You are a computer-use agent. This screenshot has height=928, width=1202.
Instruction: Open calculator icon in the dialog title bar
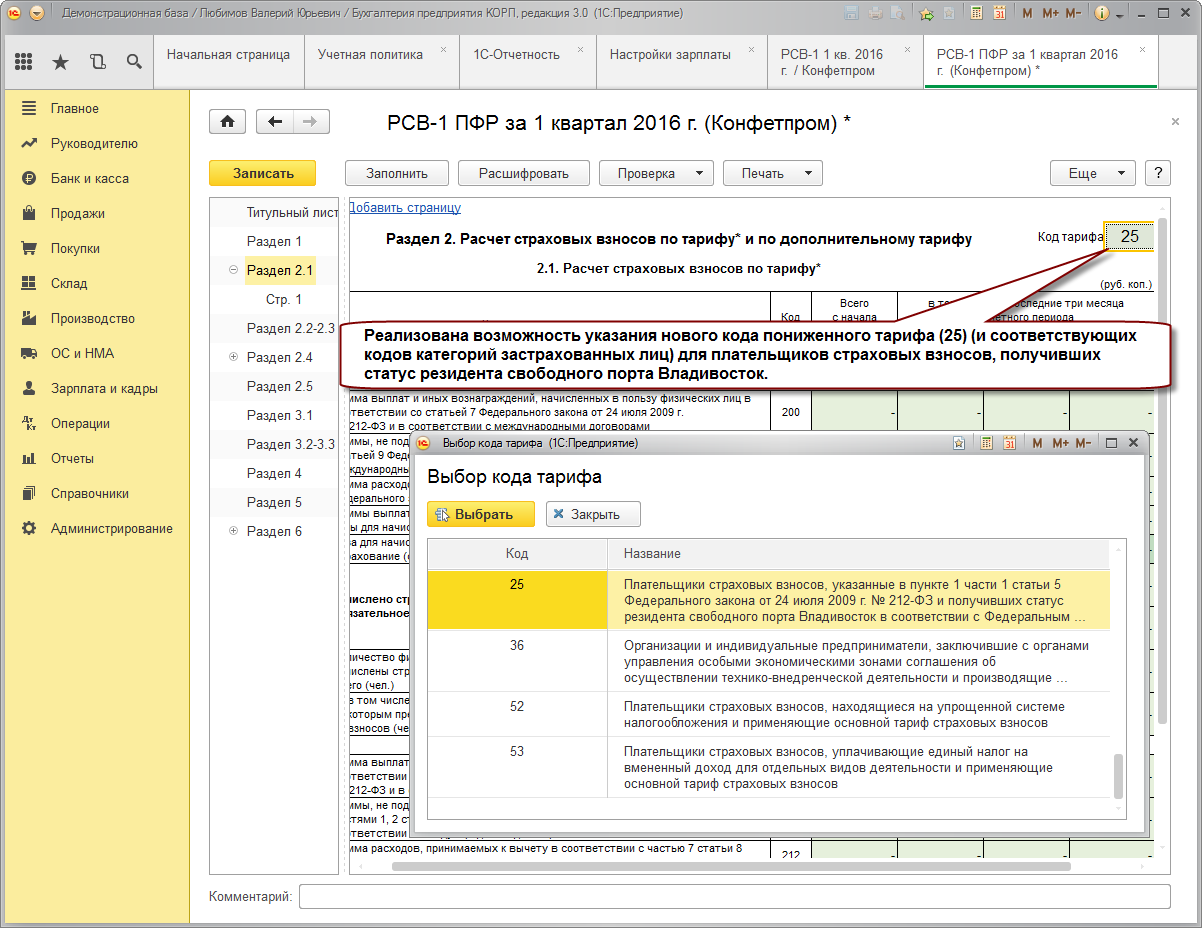coord(986,443)
